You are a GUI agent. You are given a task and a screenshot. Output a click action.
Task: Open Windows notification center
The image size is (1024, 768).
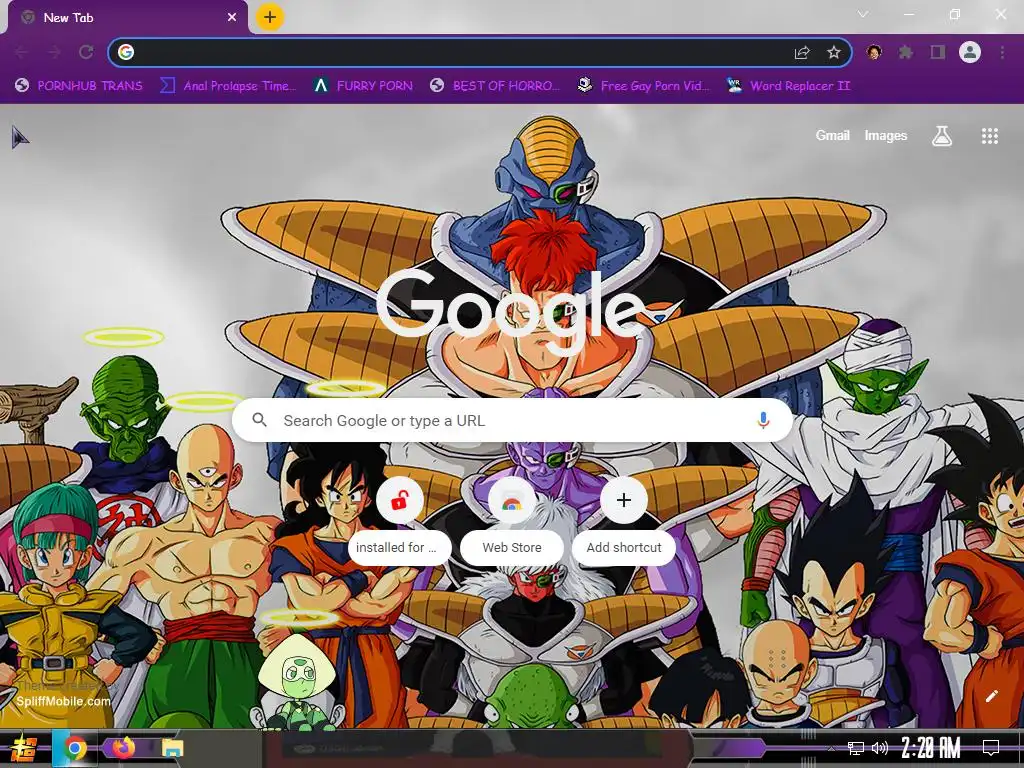[991, 748]
